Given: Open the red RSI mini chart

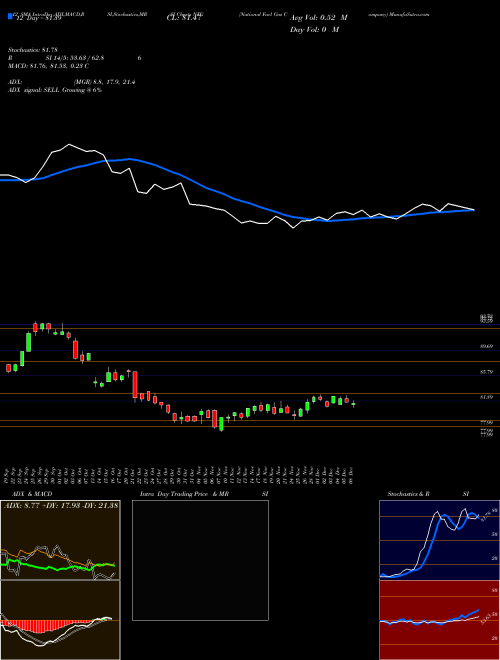Looking at the screenshot, I should pyautogui.click(x=439, y=620).
